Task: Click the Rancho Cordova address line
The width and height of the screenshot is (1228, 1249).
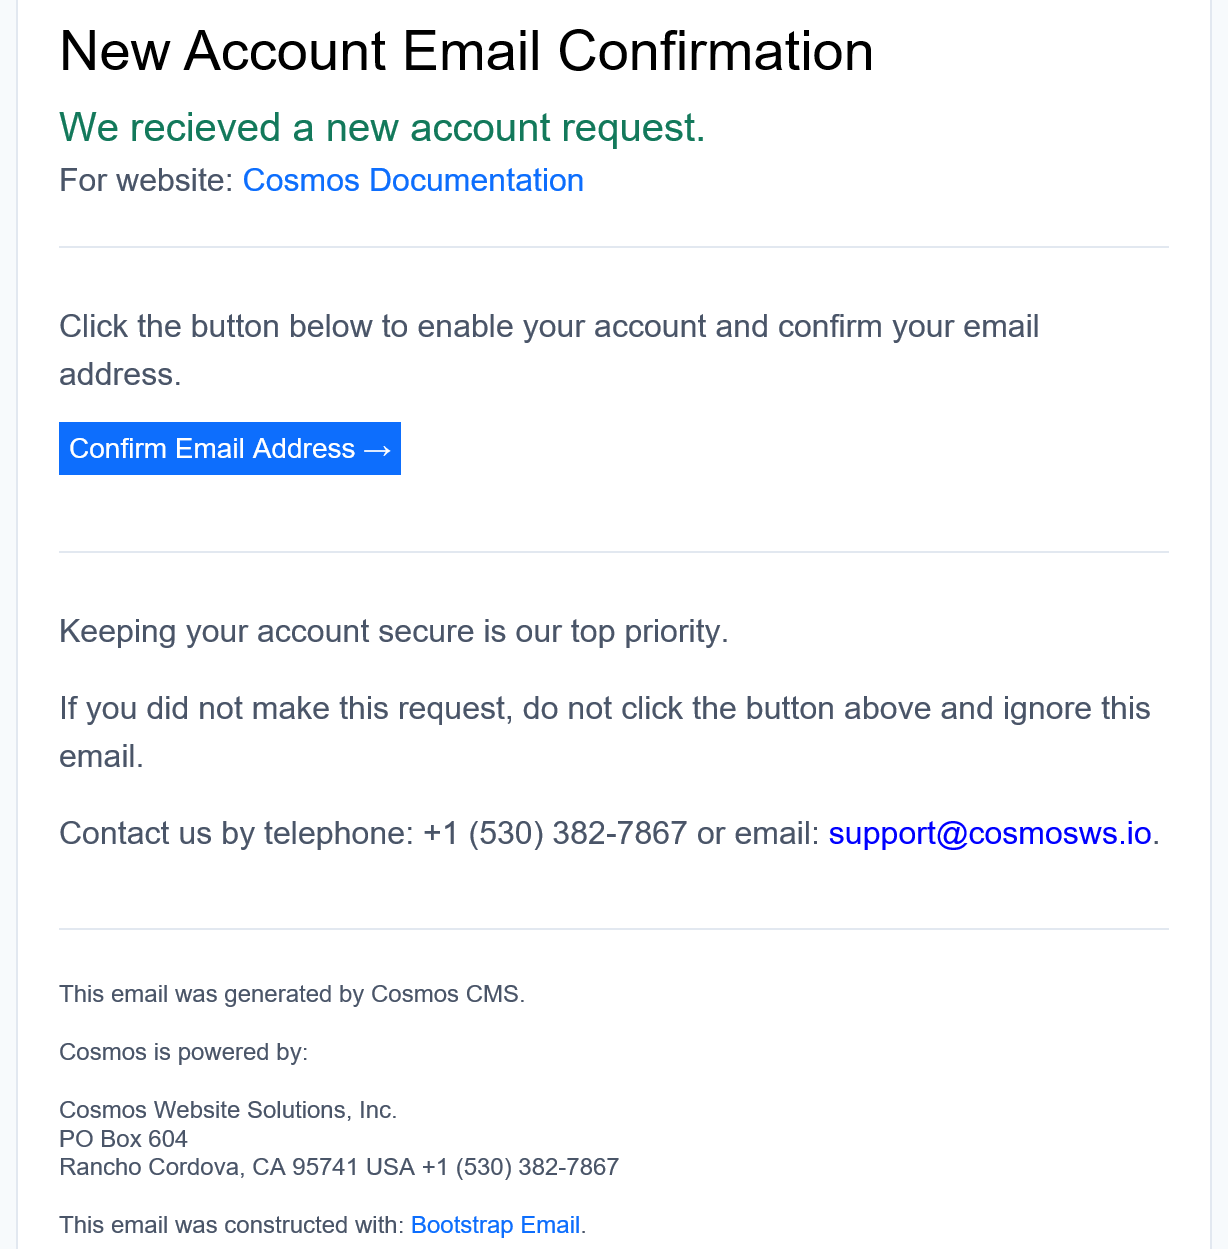Action: [x=339, y=1167]
